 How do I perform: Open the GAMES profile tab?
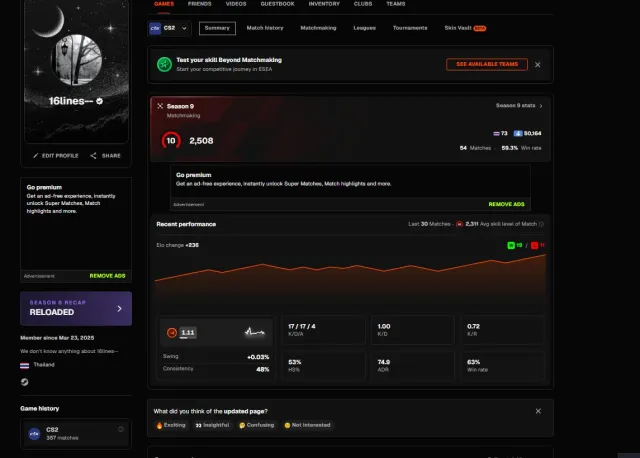click(164, 4)
